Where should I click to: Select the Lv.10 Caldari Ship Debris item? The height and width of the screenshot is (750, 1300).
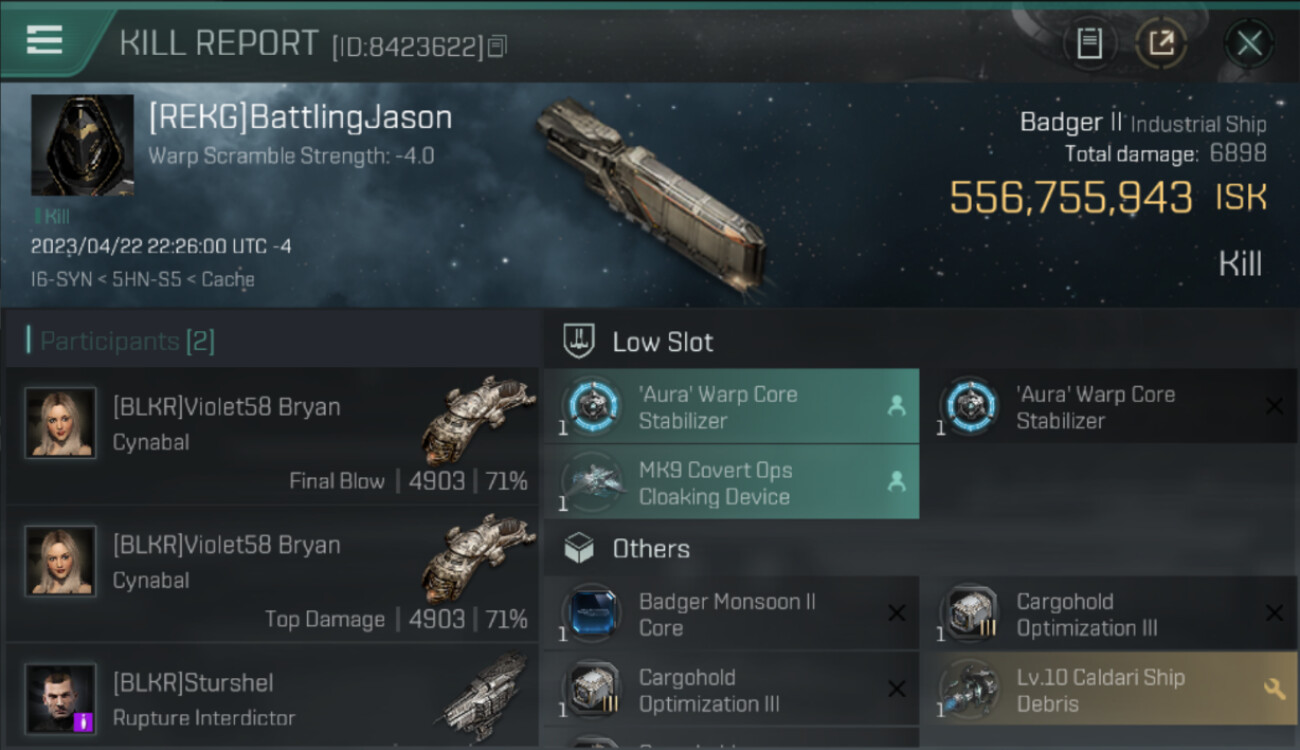(1109, 690)
